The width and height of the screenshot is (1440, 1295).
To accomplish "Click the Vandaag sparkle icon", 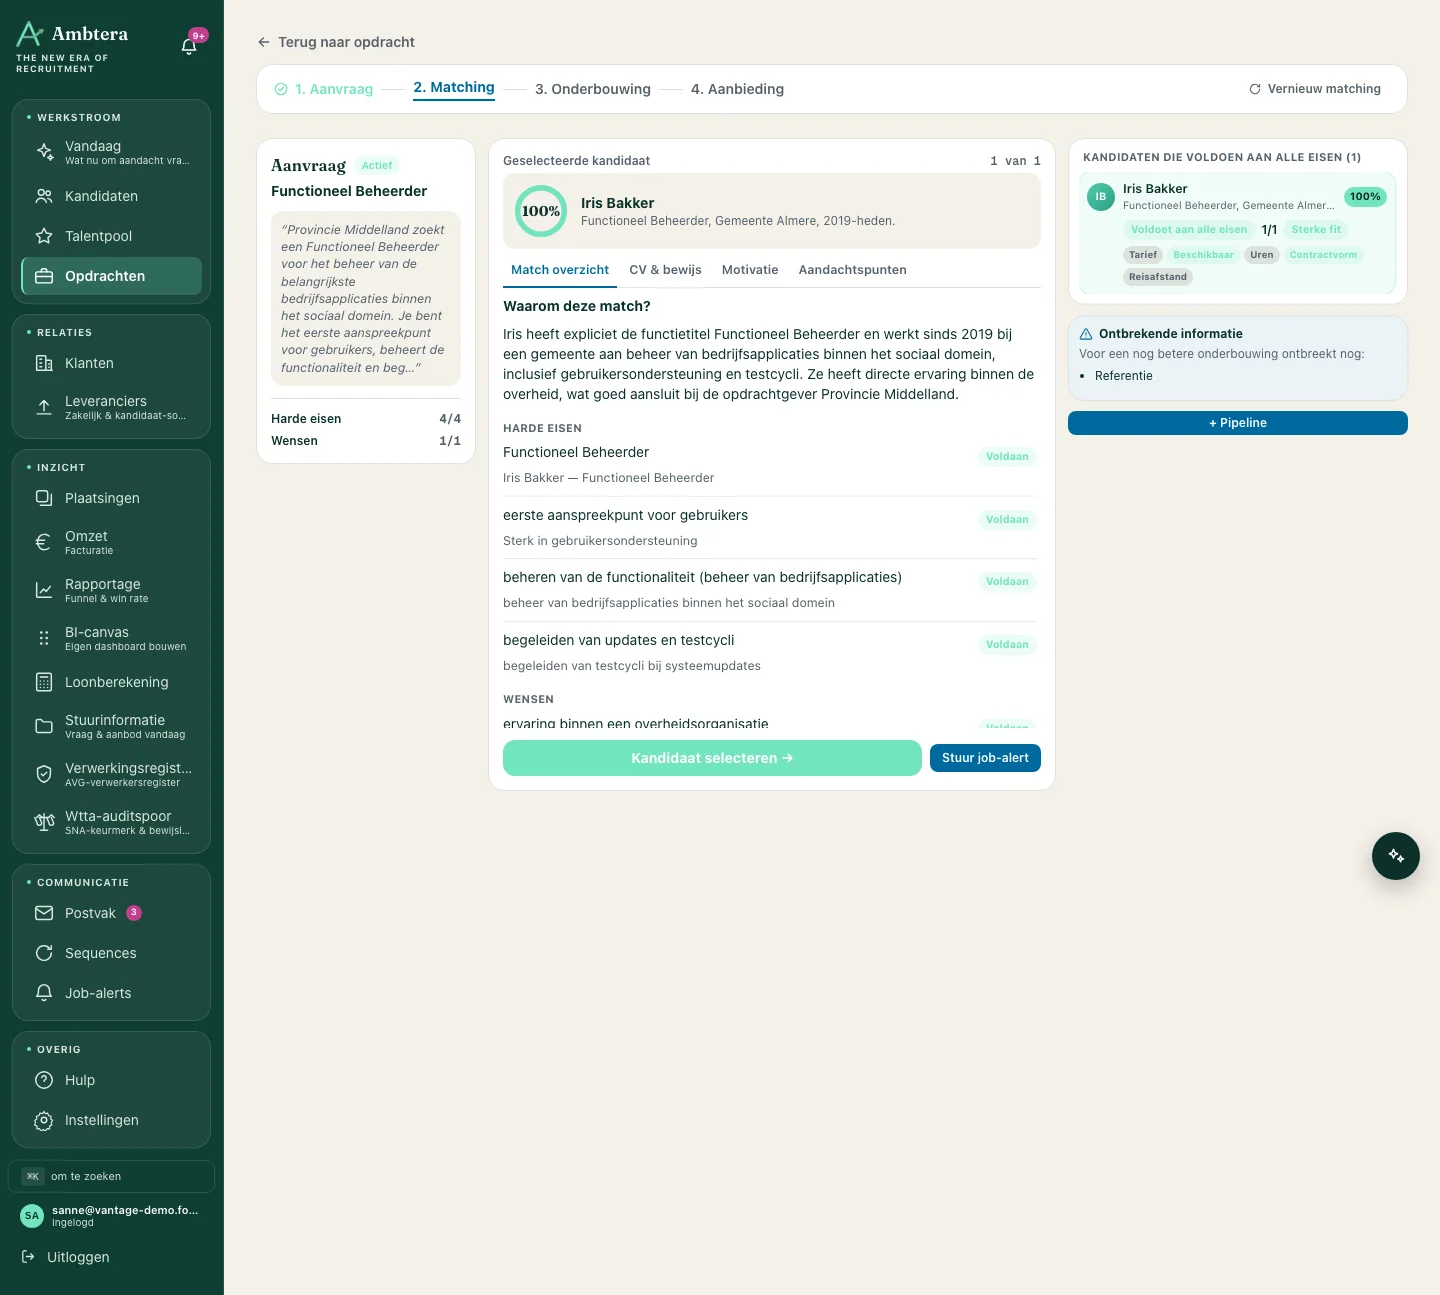I will (x=44, y=152).
